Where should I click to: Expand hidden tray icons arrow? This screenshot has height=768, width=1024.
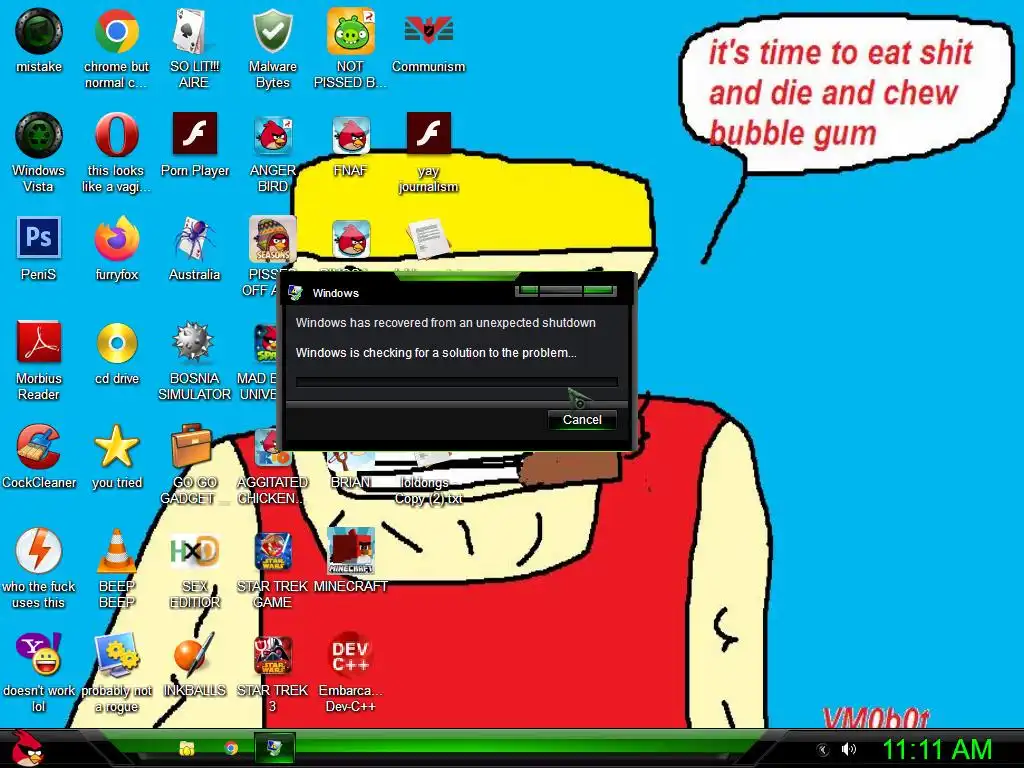click(823, 750)
